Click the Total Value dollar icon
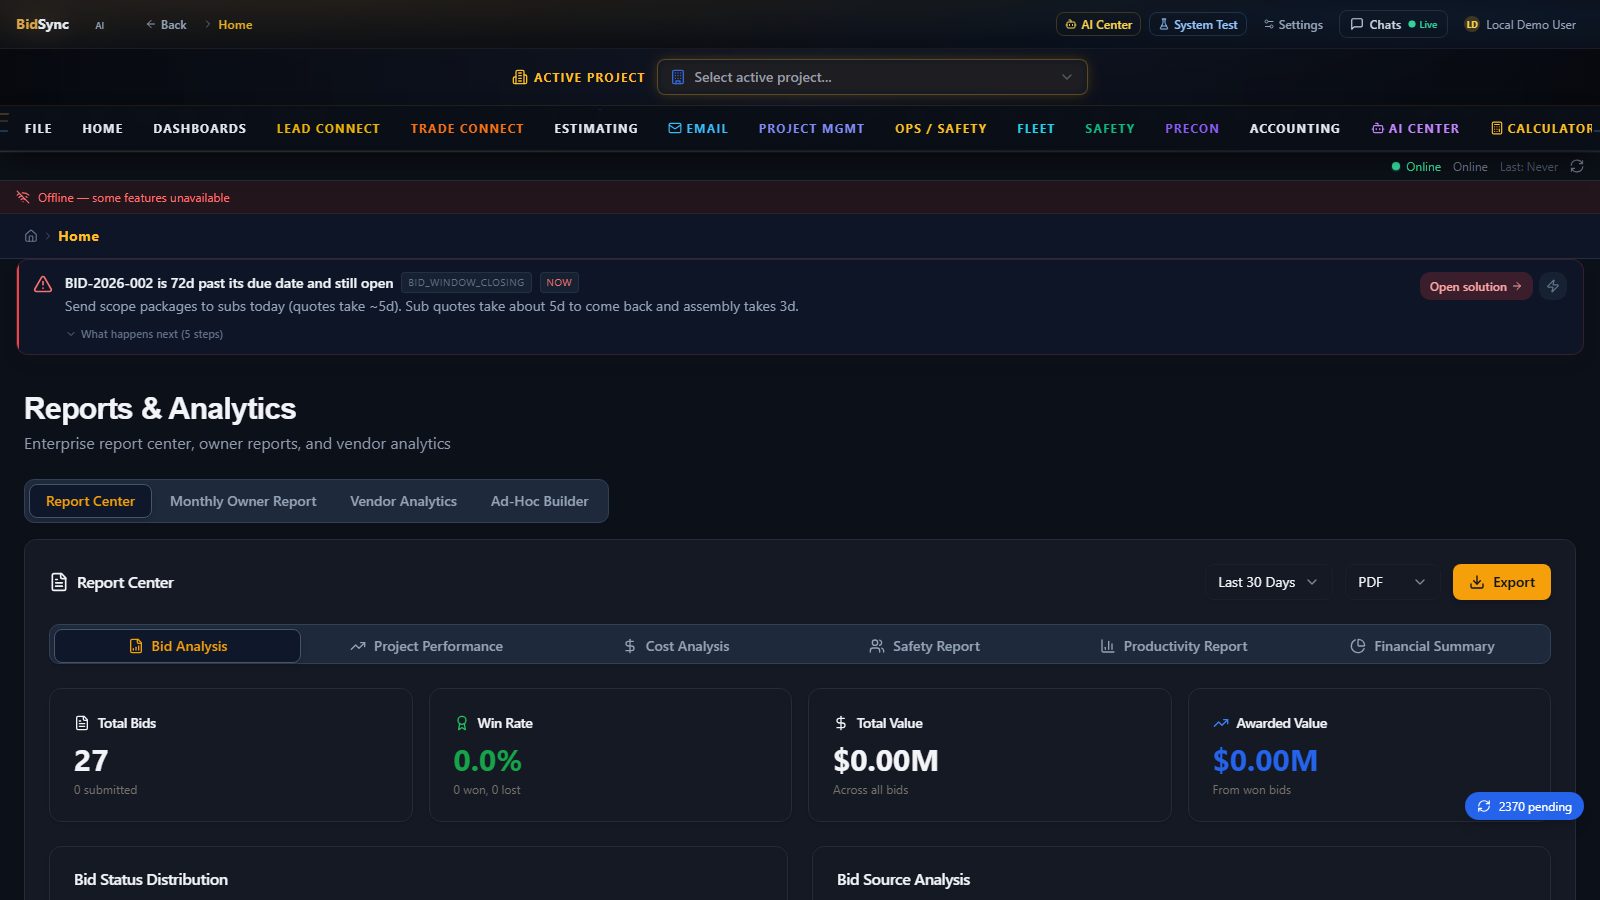The image size is (1600, 900). click(x=841, y=723)
